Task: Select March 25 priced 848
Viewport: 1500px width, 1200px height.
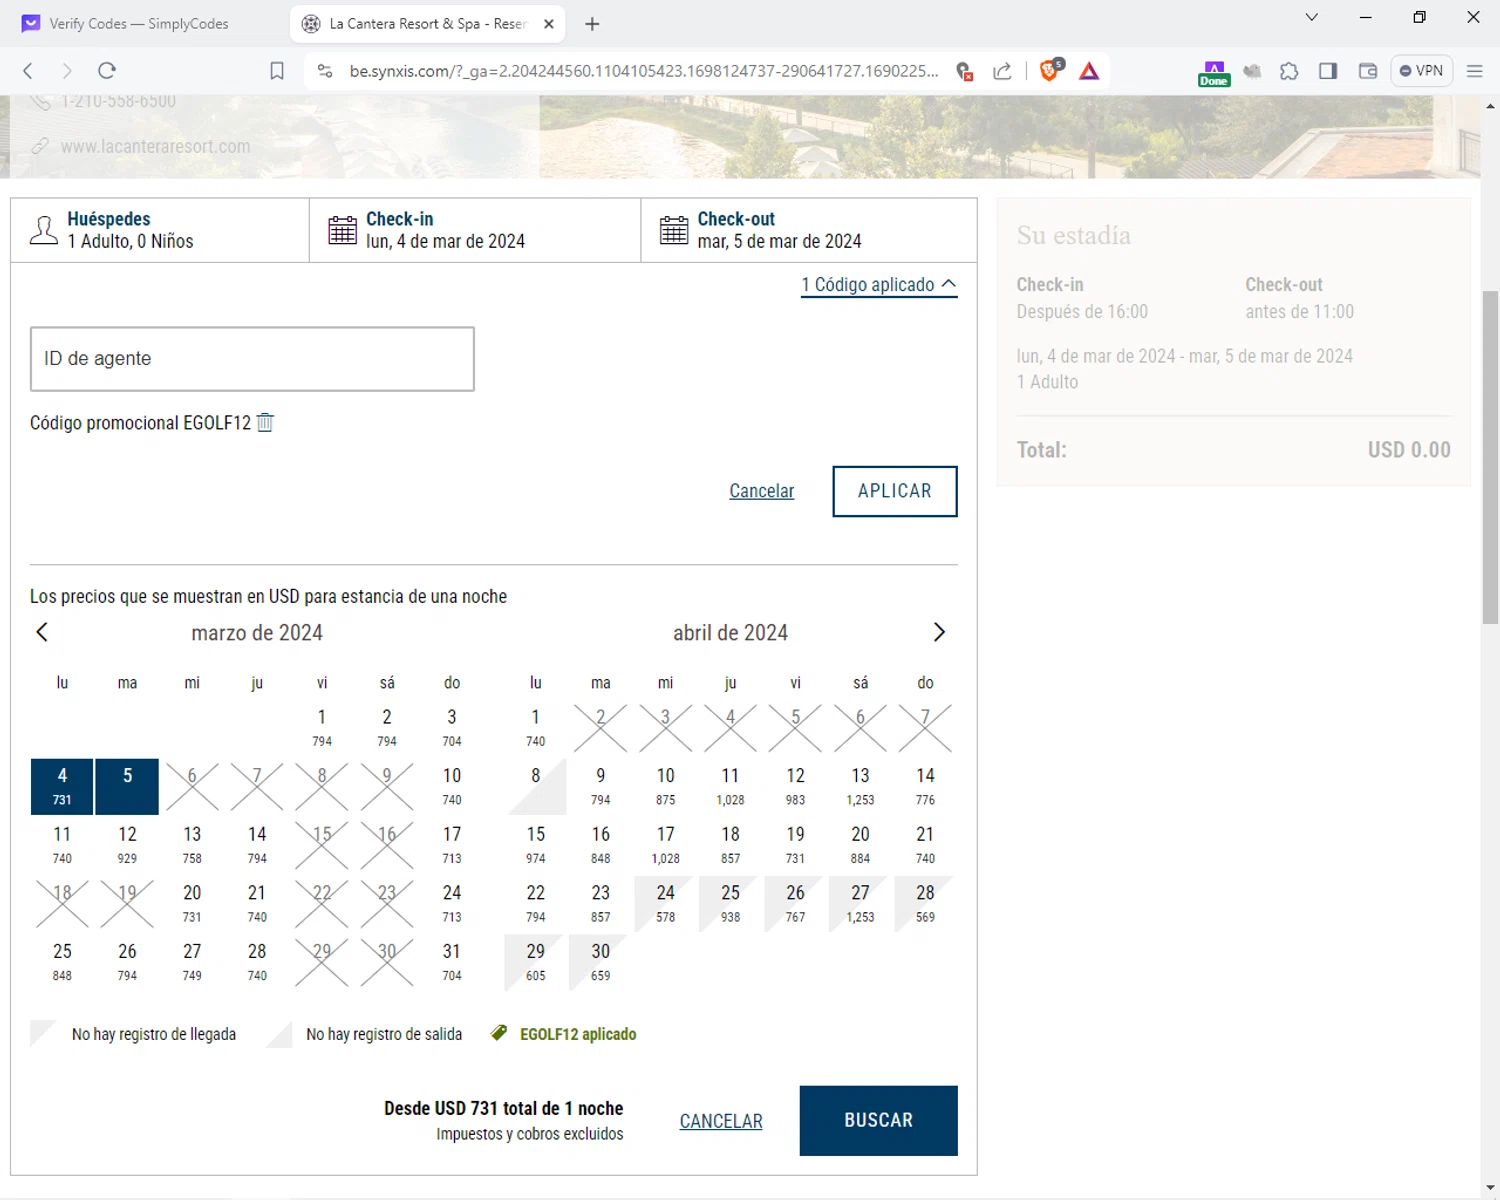Action: coord(62,961)
